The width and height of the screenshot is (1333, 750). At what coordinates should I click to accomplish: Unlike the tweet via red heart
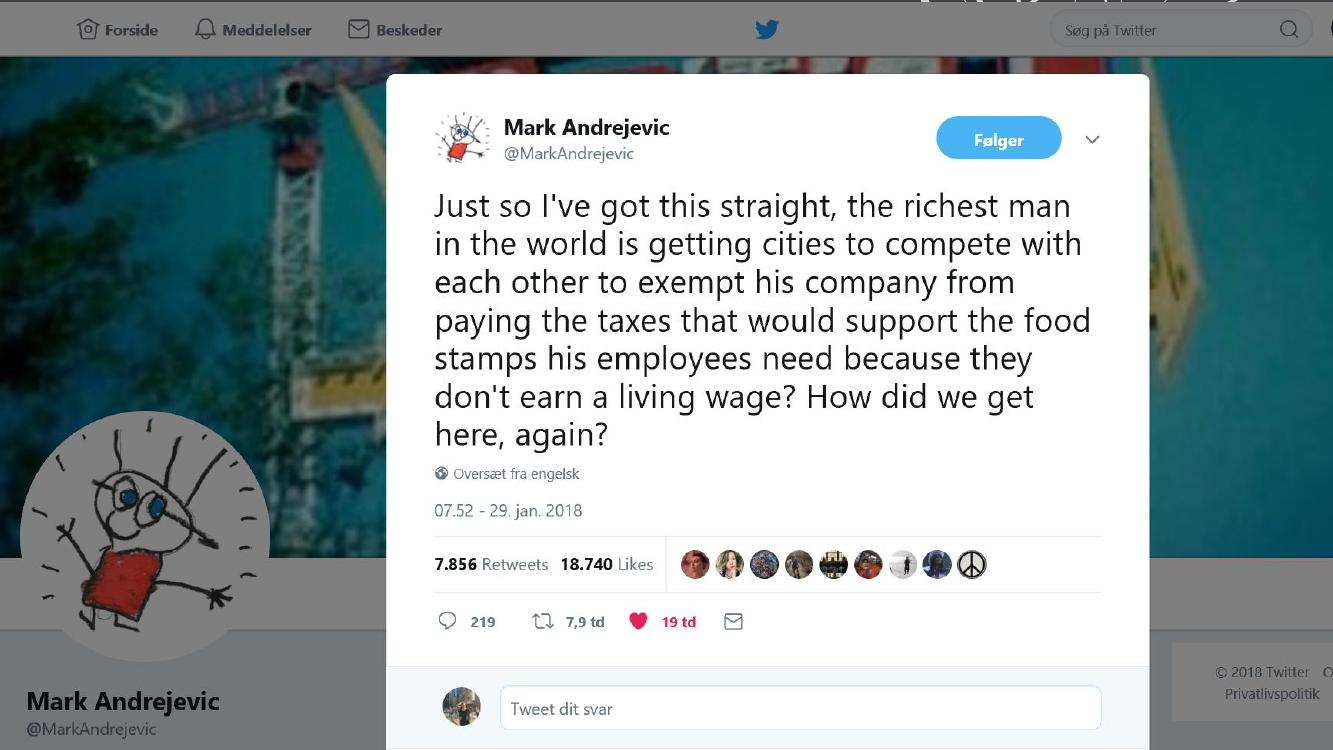point(638,621)
